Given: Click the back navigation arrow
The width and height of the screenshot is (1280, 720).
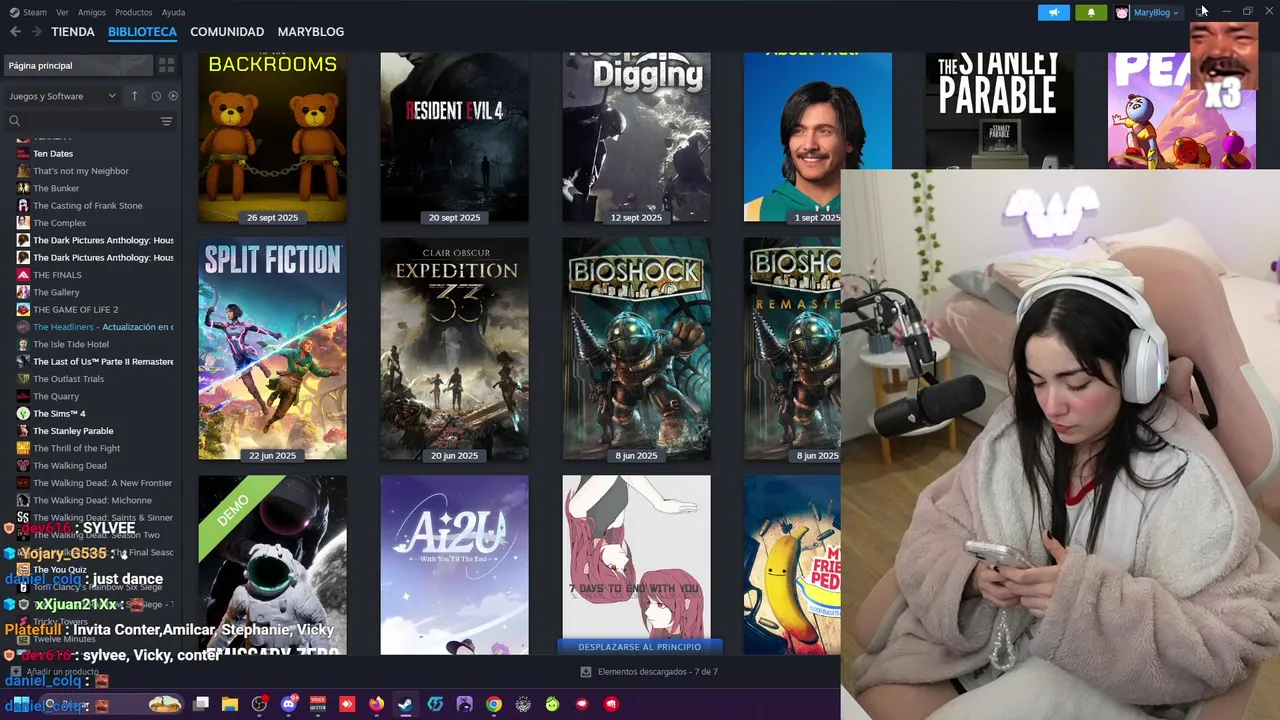Looking at the screenshot, I should pos(15,32).
